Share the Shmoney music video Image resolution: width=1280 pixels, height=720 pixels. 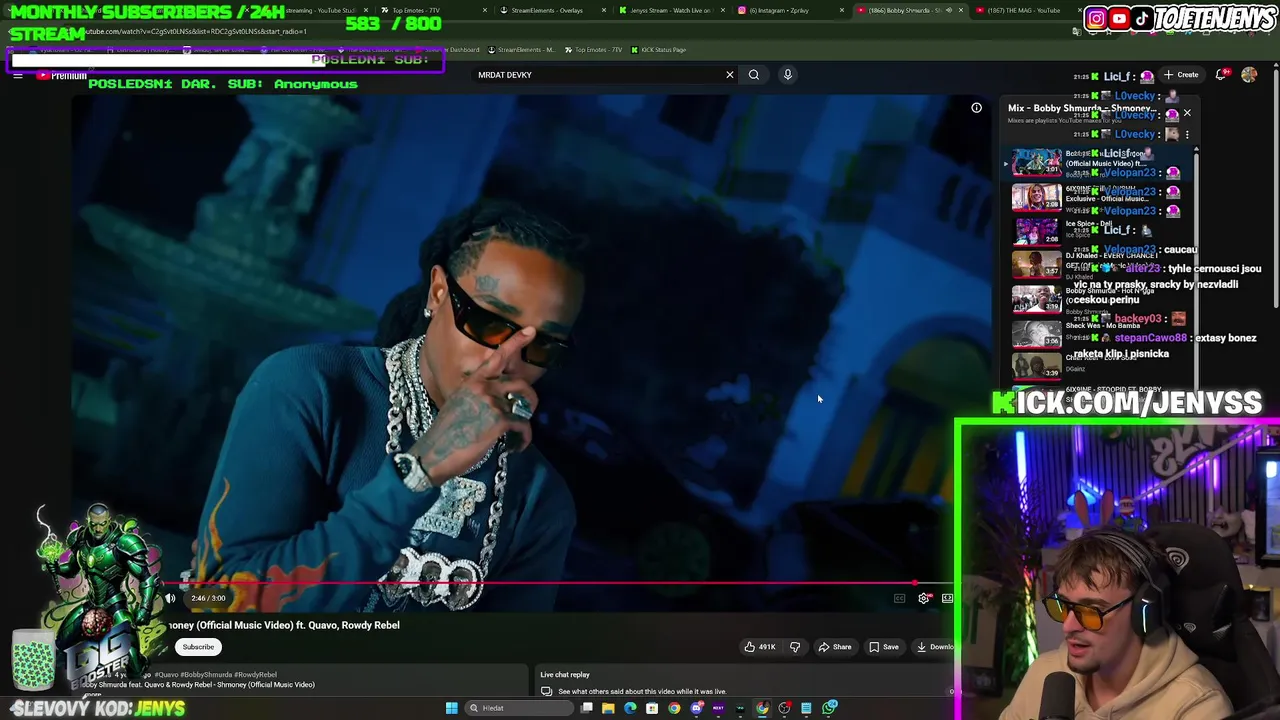[x=835, y=647]
